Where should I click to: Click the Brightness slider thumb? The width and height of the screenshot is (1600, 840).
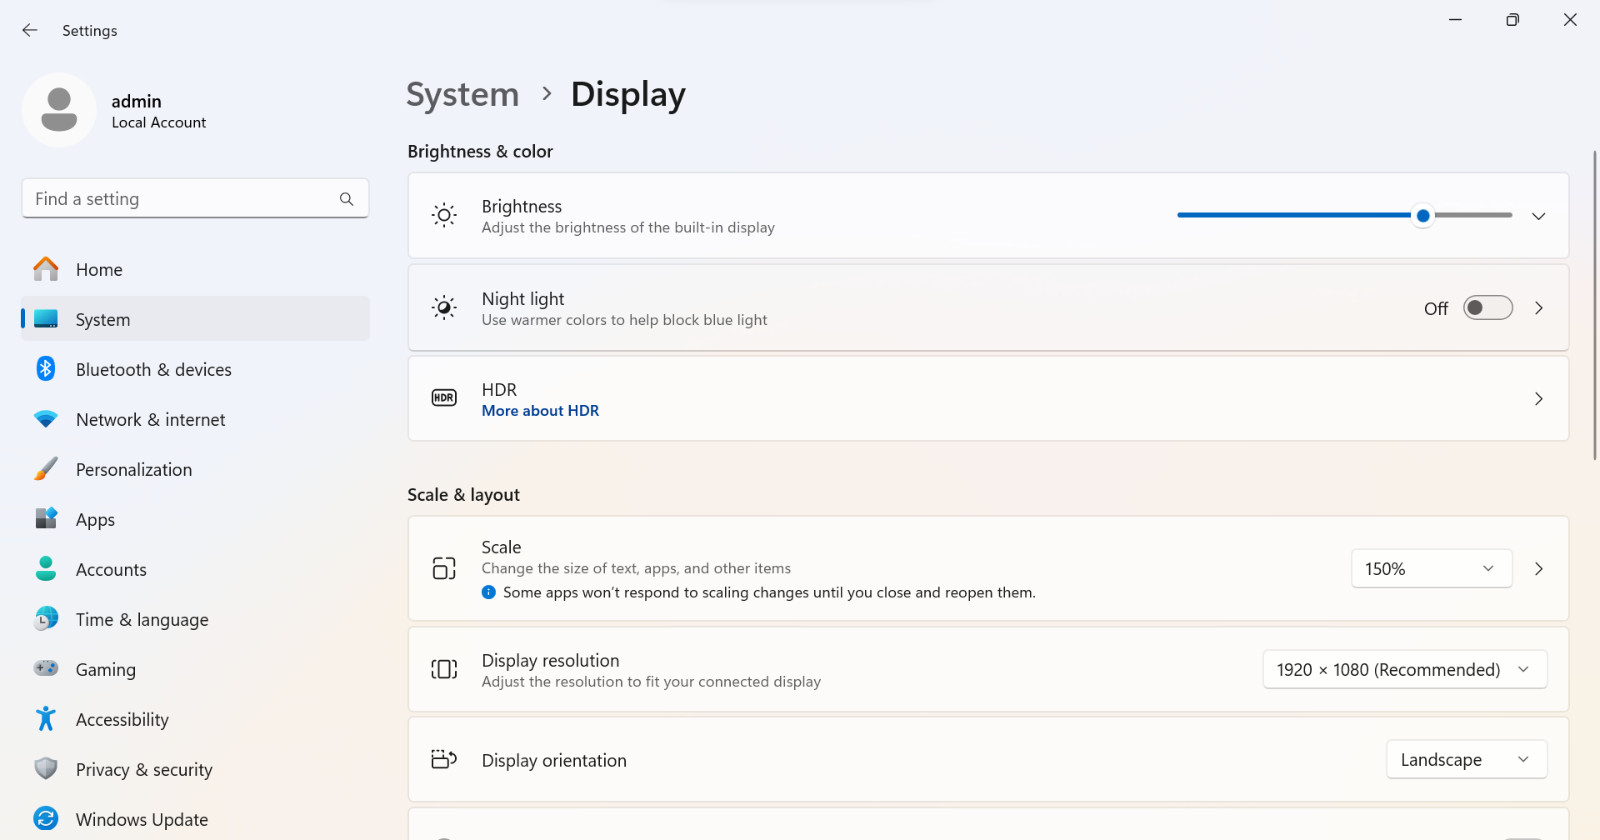1422,215
